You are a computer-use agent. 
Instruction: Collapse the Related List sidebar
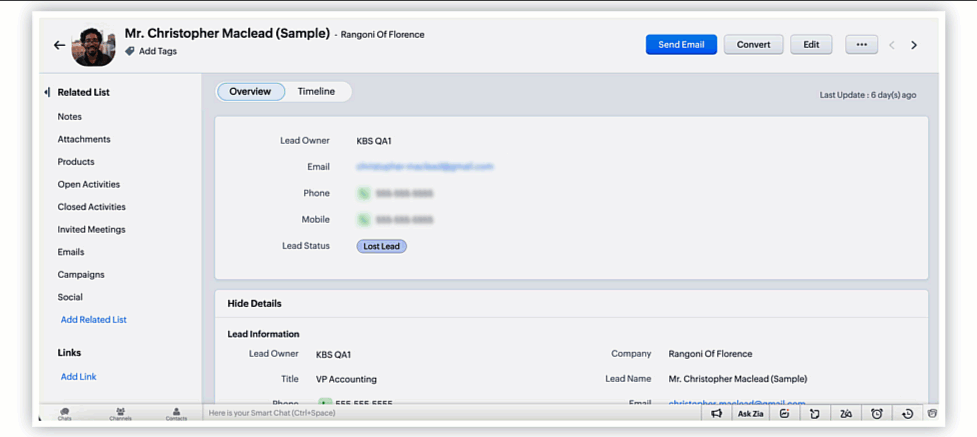coord(47,92)
